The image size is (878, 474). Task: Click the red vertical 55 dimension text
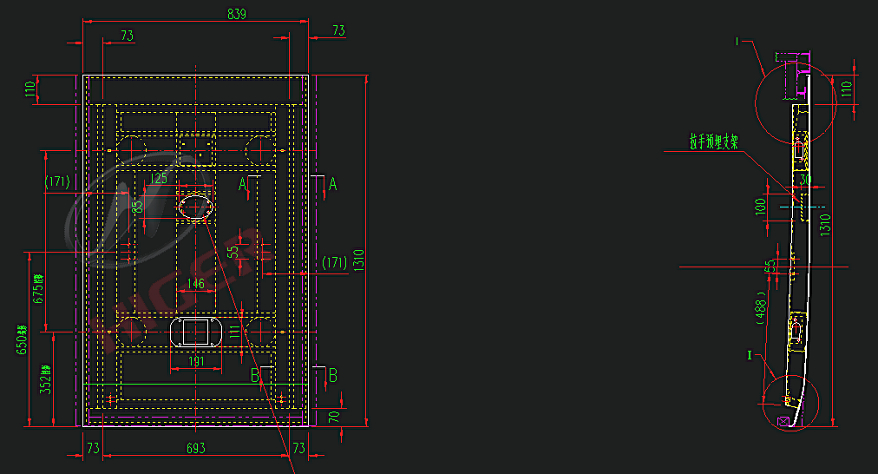click(233, 254)
